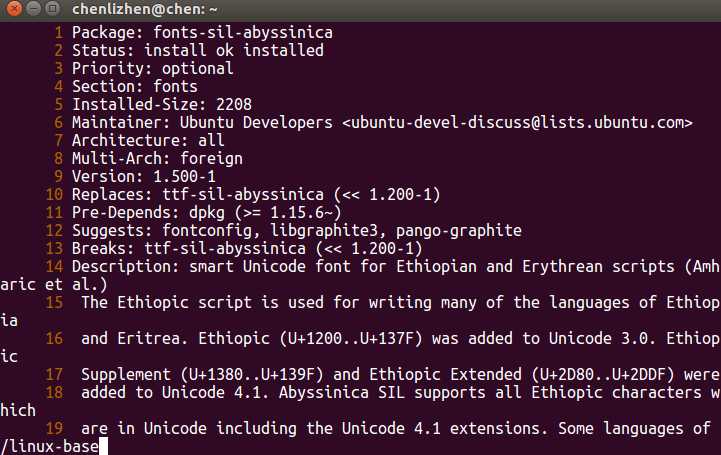Click the ubuntu-devel-discuss@lists.ubuntu.com email address

click(x=518, y=123)
